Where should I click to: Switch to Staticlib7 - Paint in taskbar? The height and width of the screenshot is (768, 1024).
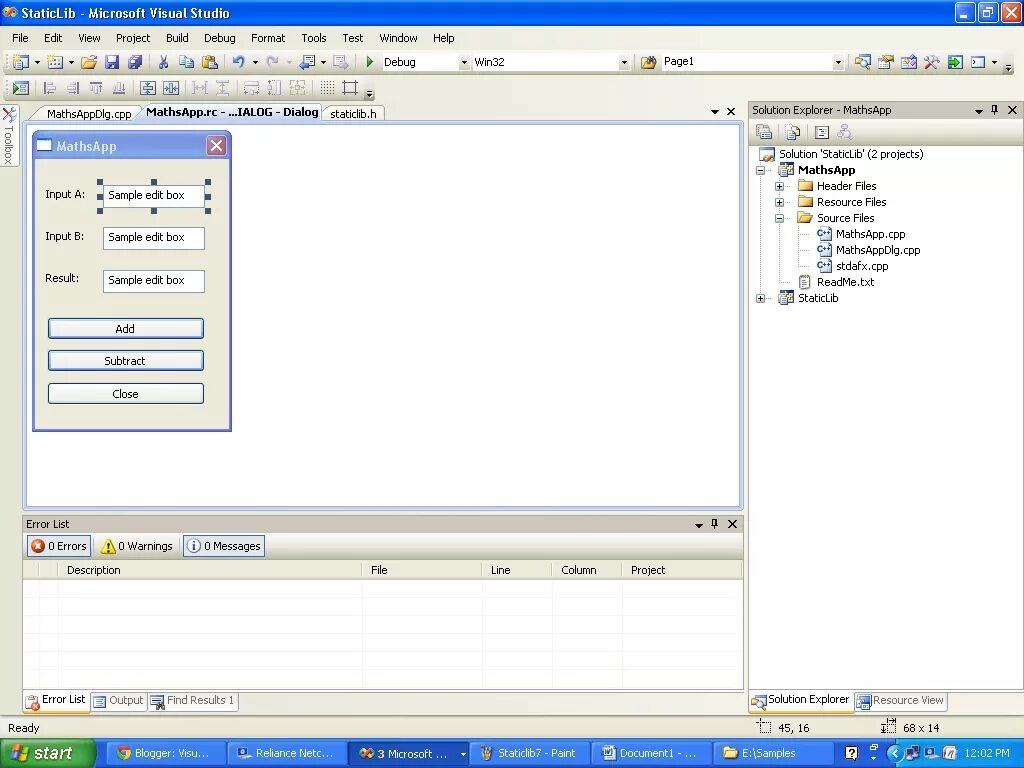point(530,753)
